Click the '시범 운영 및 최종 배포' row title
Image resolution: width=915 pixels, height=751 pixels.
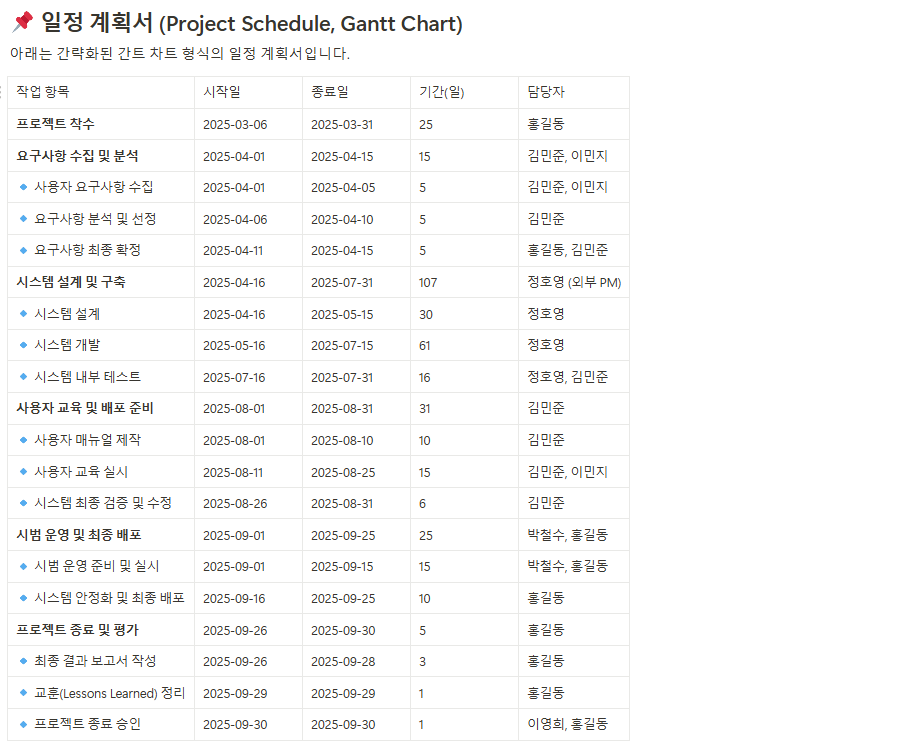(x=79, y=535)
